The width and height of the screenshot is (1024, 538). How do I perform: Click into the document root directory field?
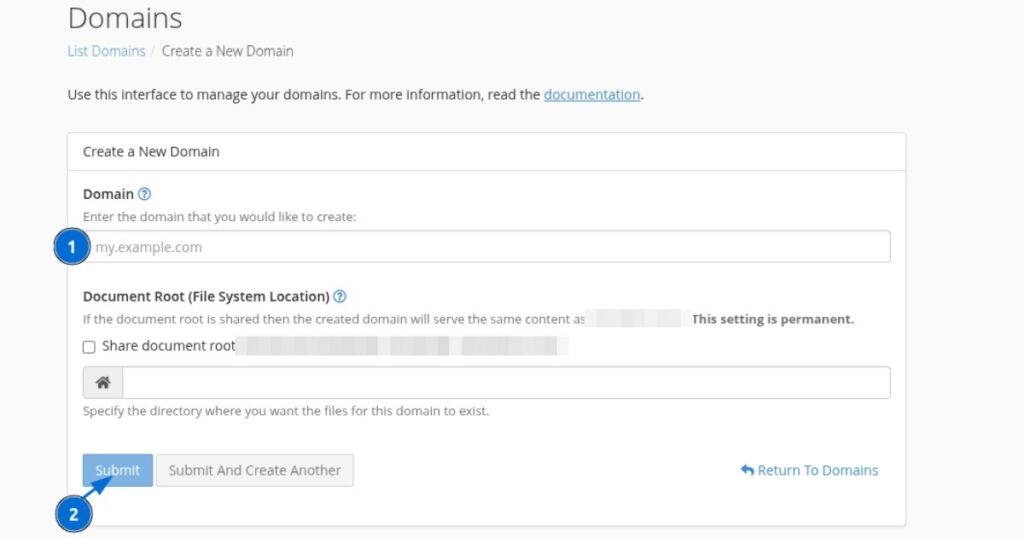505,383
